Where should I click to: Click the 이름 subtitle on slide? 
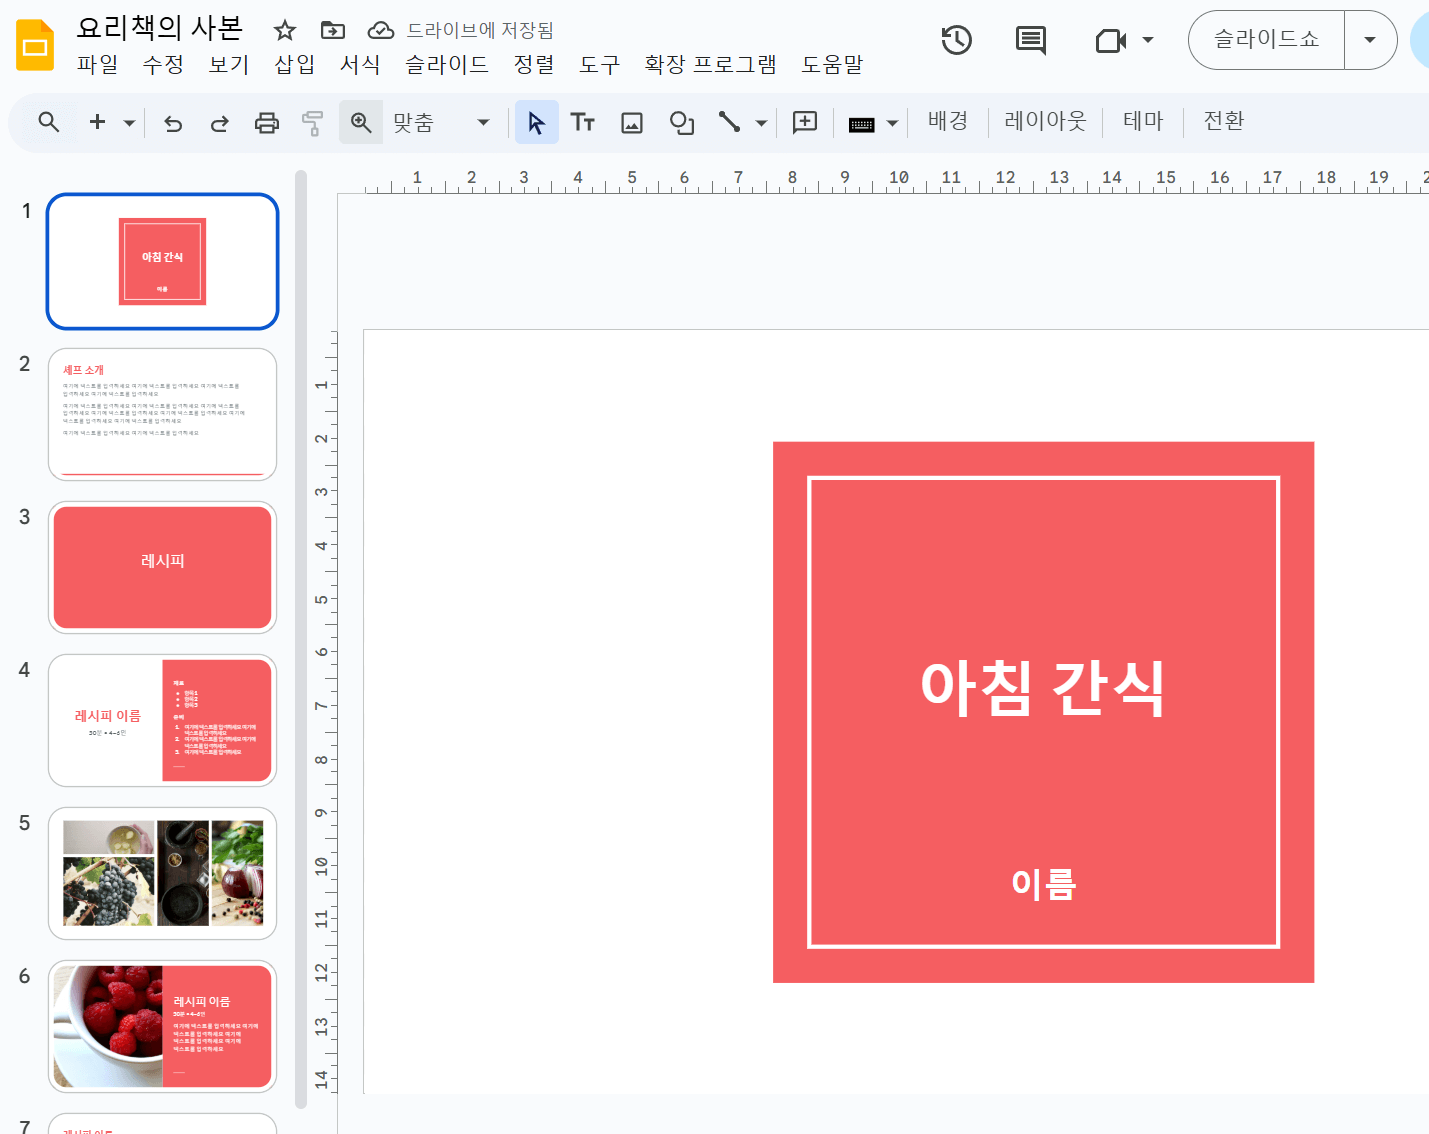pyautogui.click(x=1043, y=884)
